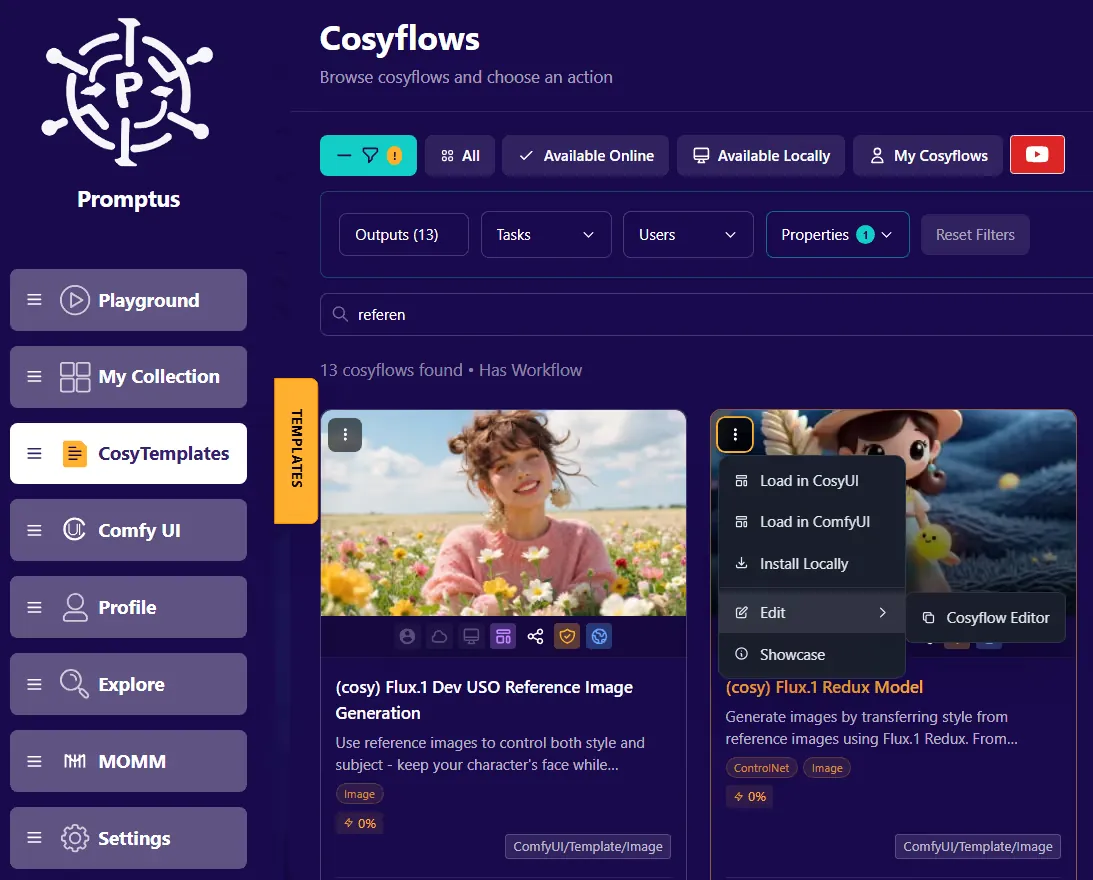Click the Comfy UI logo icon

click(x=75, y=529)
